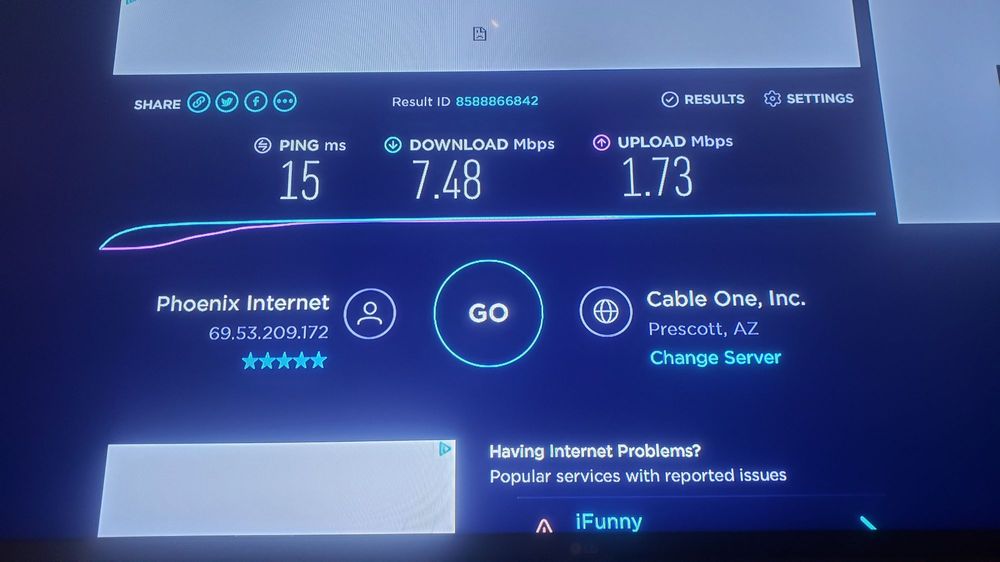1000x562 pixels.
Task: Click the upload arrow icon
Action: tap(601, 142)
